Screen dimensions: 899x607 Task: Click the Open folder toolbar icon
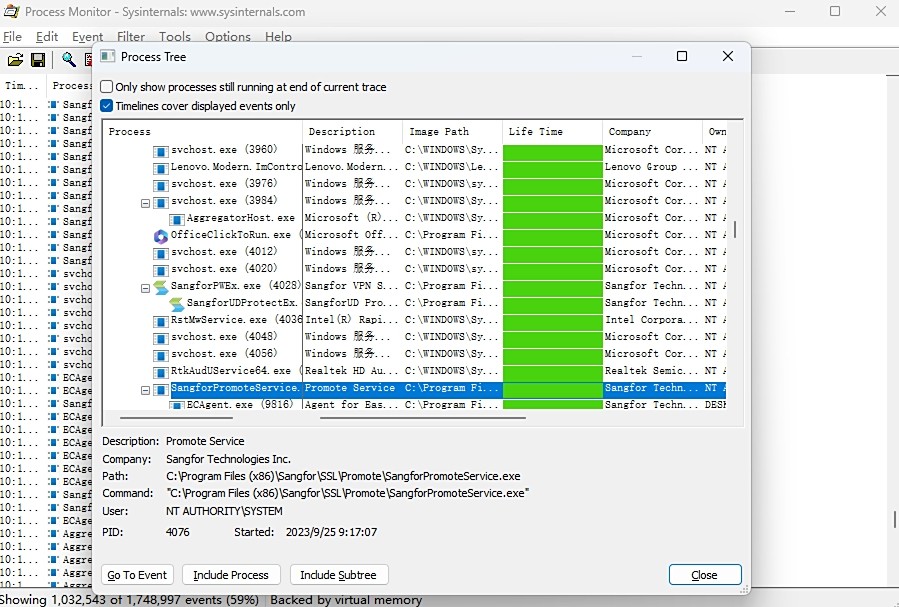pos(15,61)
